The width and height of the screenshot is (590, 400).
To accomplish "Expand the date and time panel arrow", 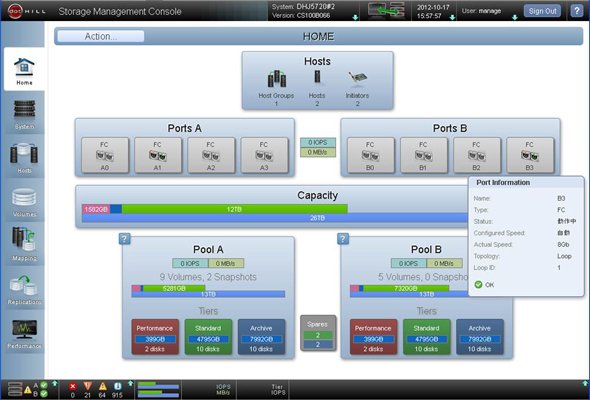I will click(452, 17).
